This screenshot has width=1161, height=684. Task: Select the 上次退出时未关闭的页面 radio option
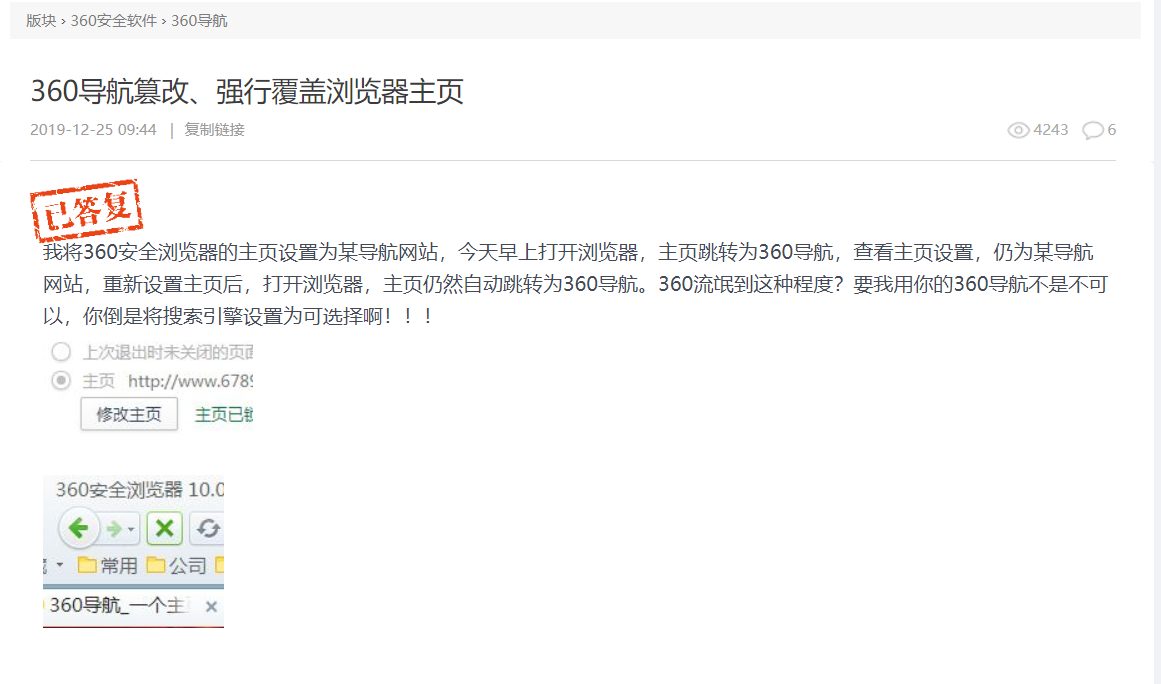(60, 352)
